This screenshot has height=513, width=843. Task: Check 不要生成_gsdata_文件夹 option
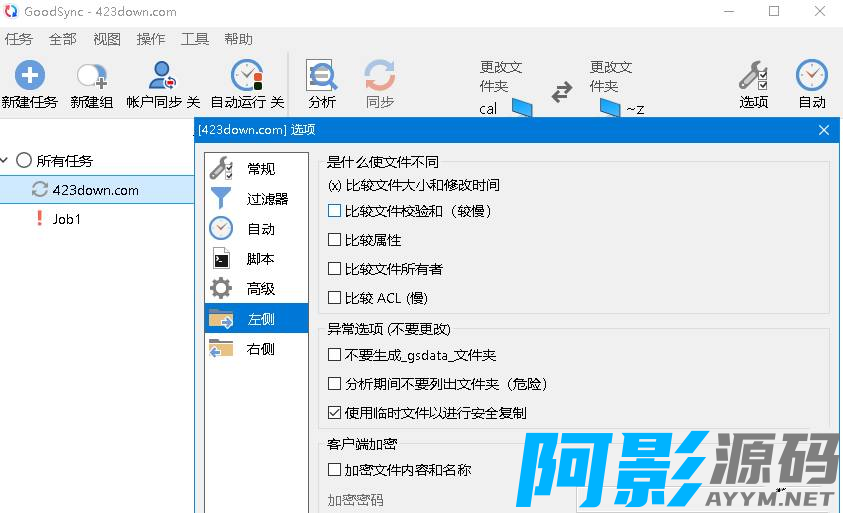(x=334, y=354)
